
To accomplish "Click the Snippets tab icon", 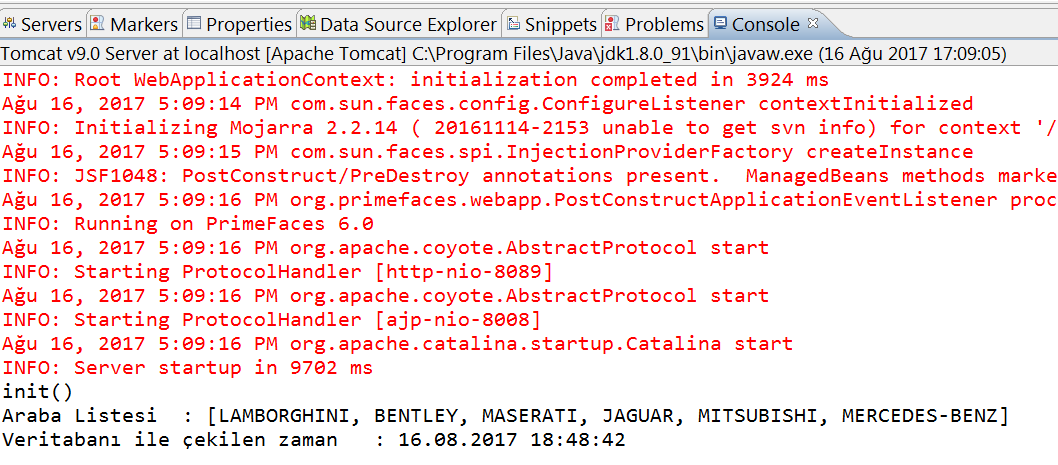I will click(514, 24).
